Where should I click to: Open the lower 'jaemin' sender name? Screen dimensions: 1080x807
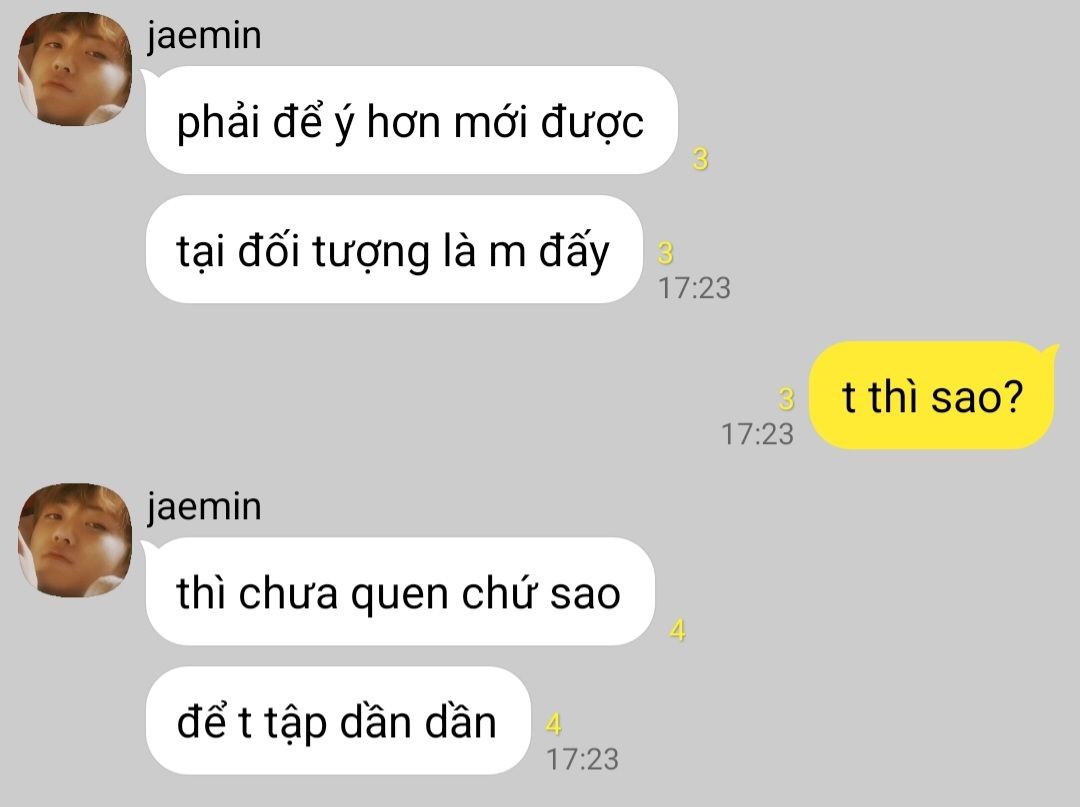(x=205, y=507)
